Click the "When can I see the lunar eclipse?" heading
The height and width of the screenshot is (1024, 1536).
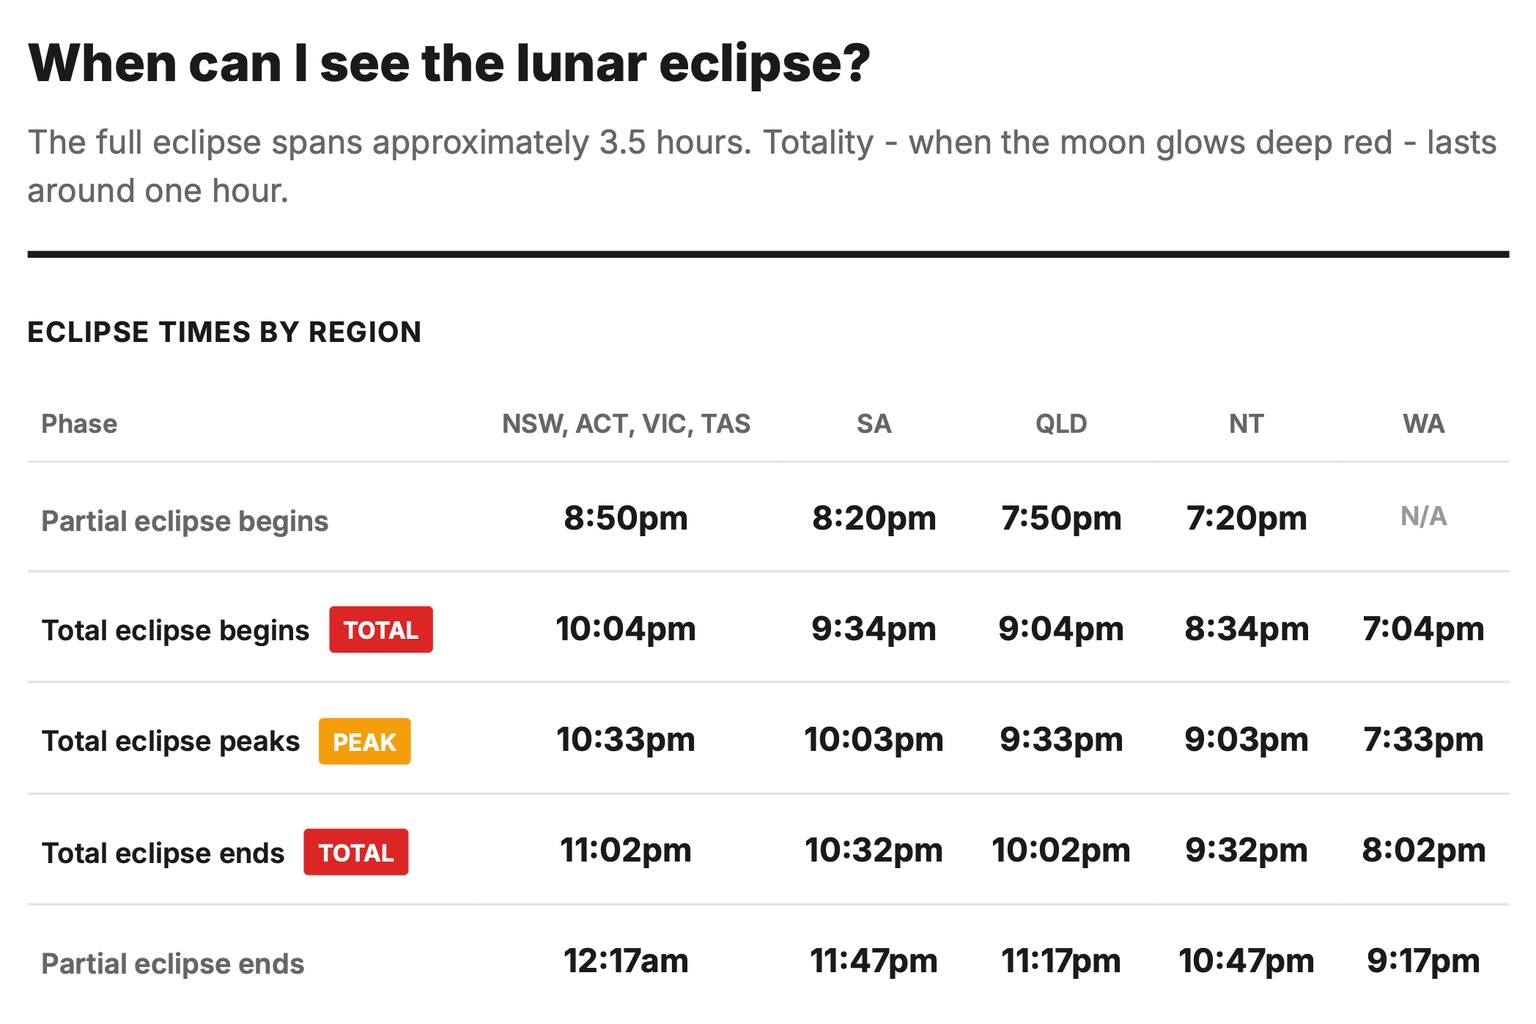[x=449, y=63]
